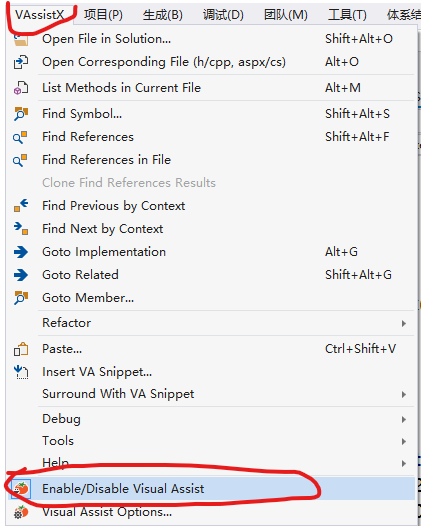Click the Find Symbol binoculars icon

[21, 114]
